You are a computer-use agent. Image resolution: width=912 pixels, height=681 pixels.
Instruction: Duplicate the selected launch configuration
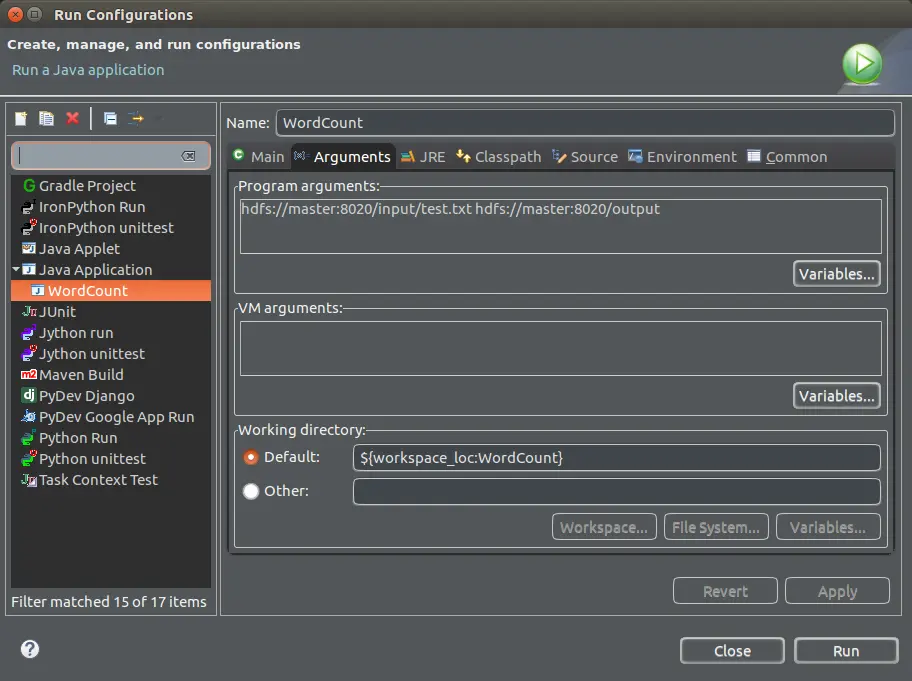pyautogui.click(x=47, y=119)
